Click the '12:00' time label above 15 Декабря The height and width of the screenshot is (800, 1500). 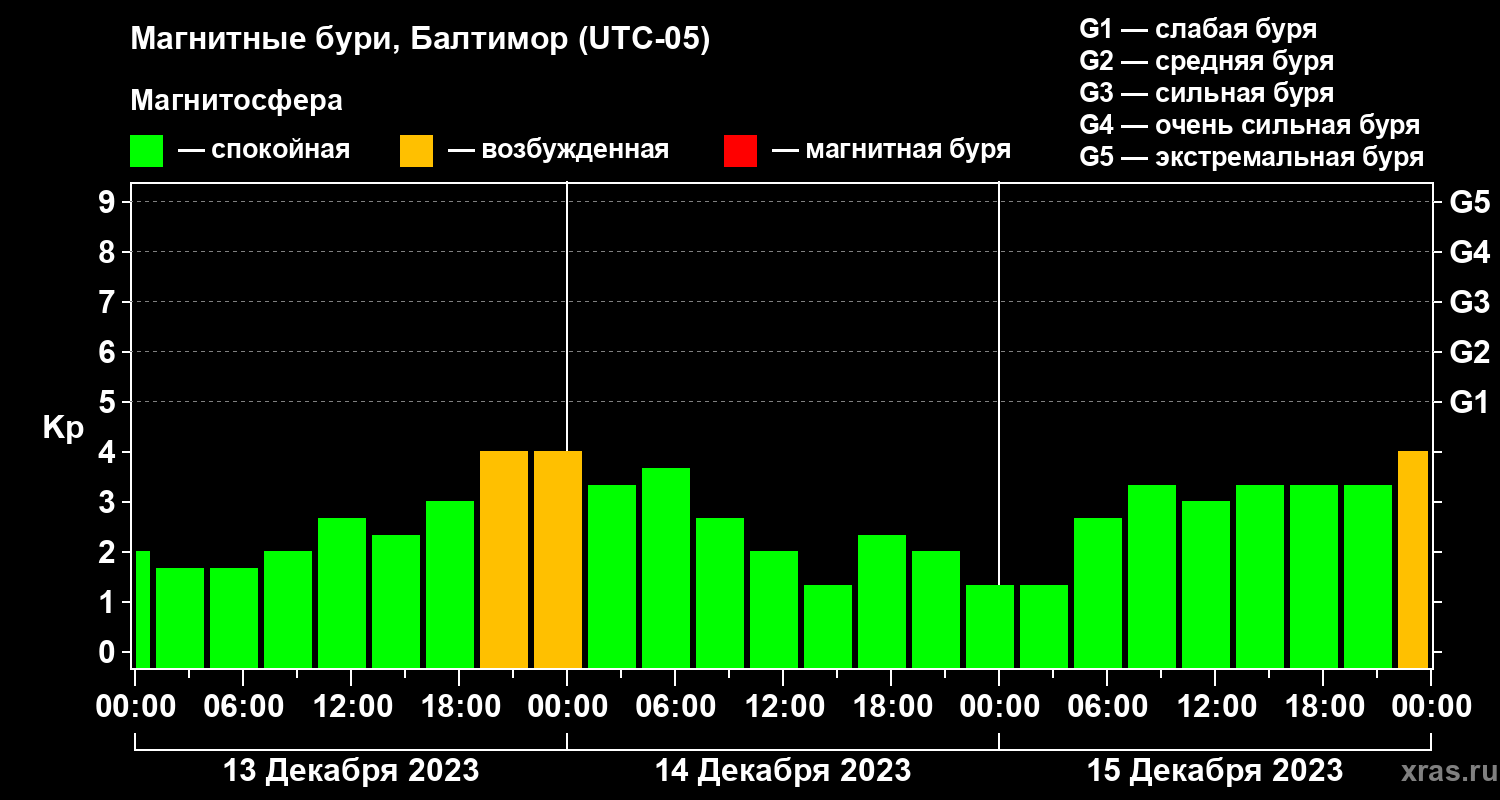click(x=1215, y=706)
